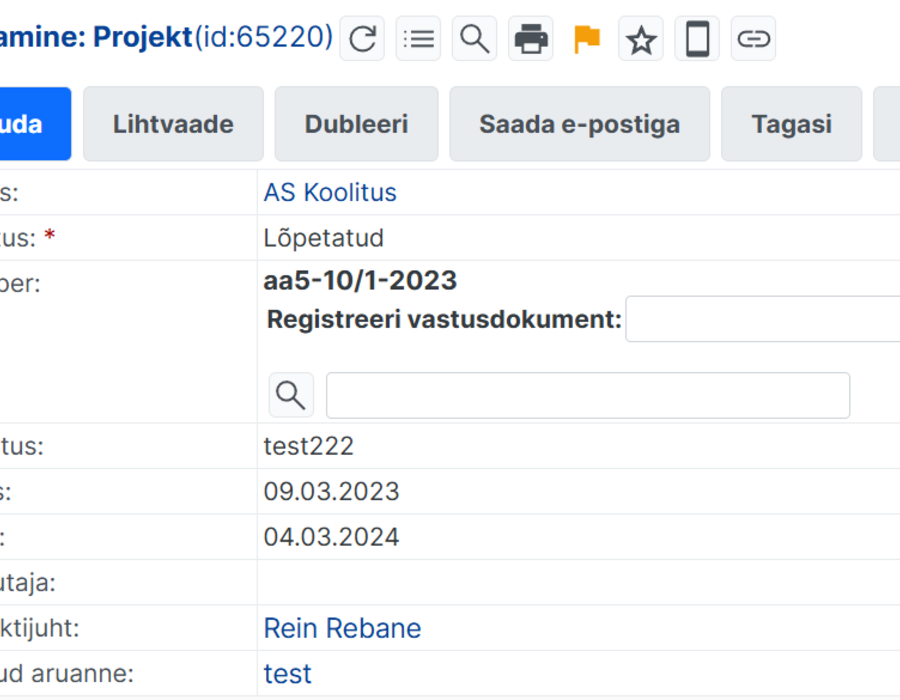
Task: Switch to Lihtvaade
Action: 173,124
